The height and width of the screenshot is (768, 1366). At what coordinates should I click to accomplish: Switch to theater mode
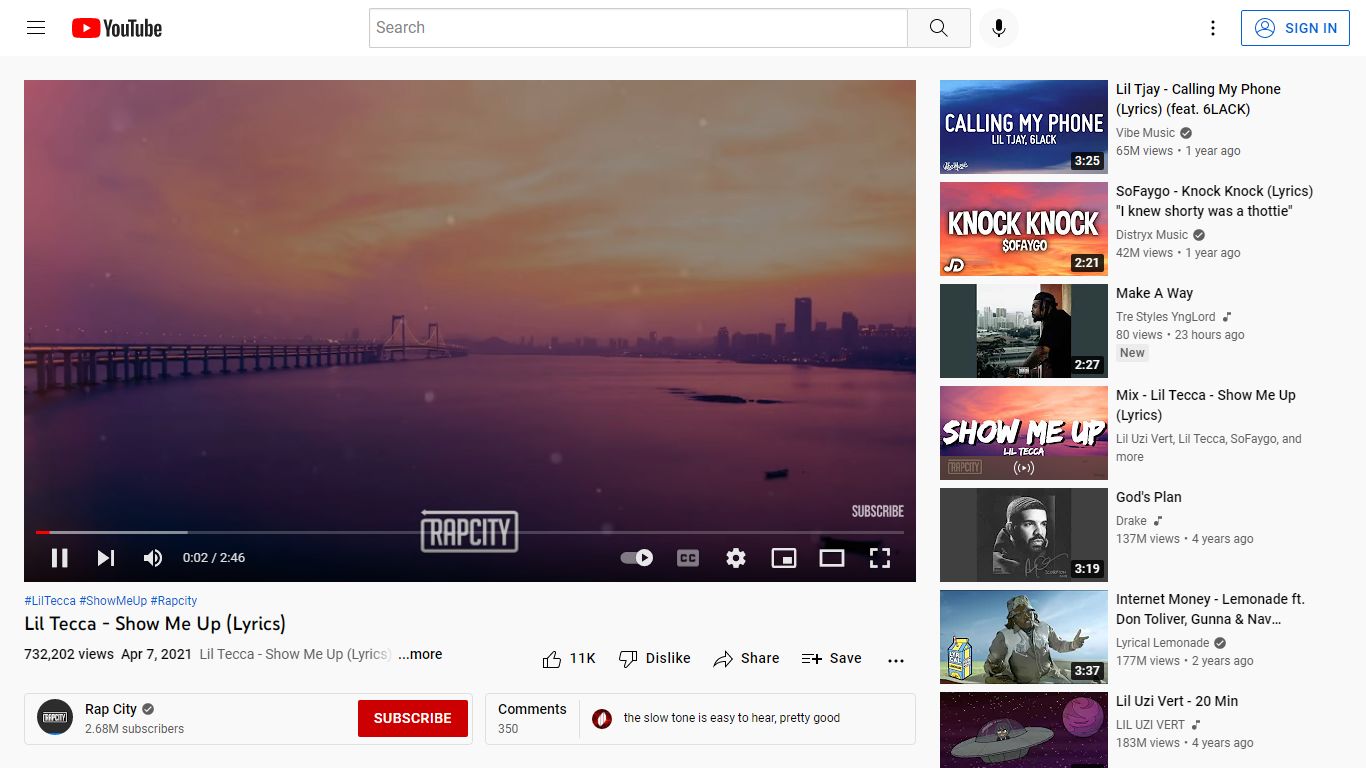(x=832, y=558)
